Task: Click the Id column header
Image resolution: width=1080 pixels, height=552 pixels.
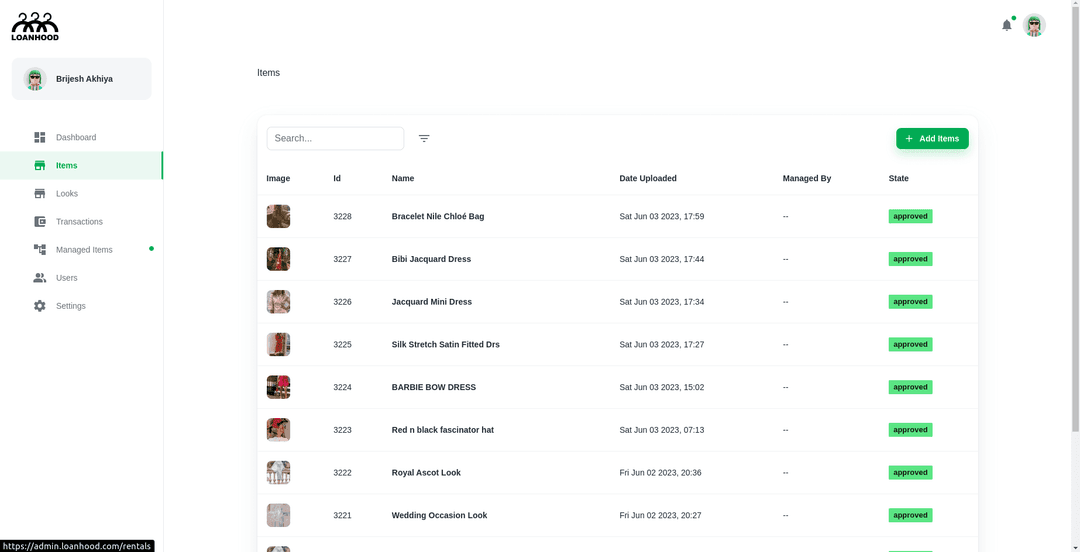Action: (338, 178)
